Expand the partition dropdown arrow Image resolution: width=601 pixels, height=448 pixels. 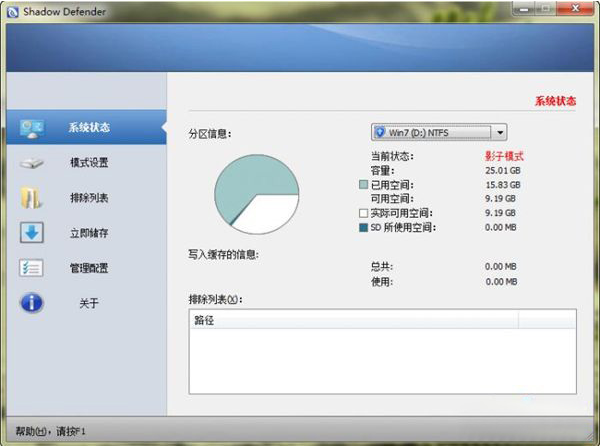[x=499, y=132]
